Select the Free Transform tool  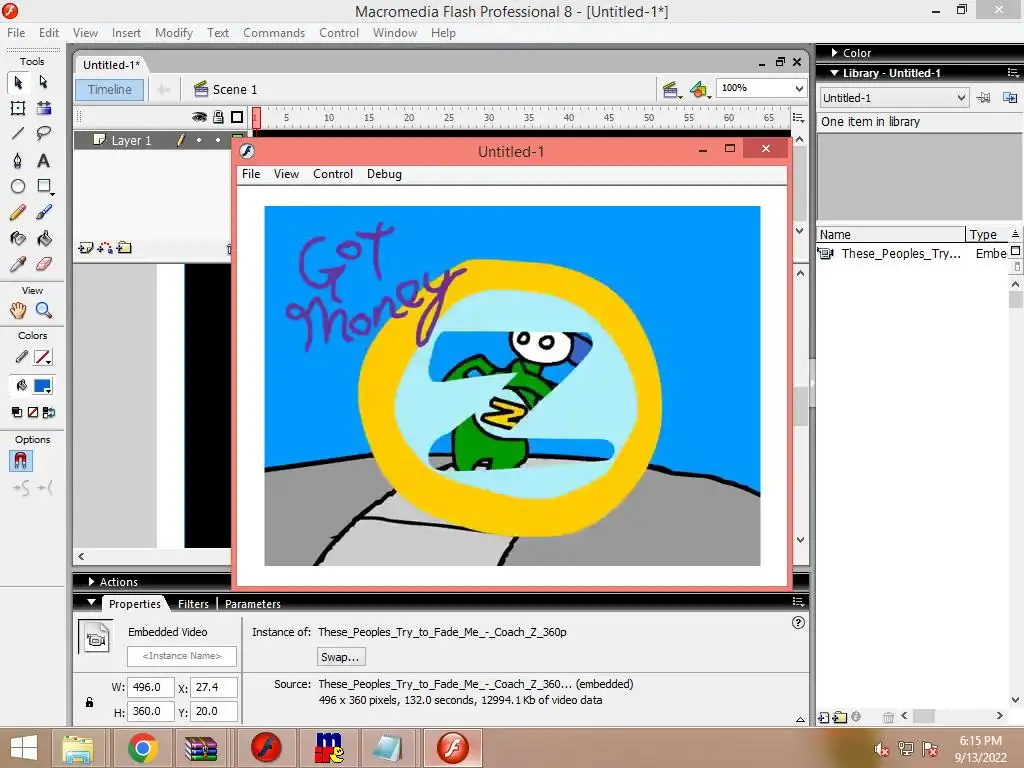[18, 108]
